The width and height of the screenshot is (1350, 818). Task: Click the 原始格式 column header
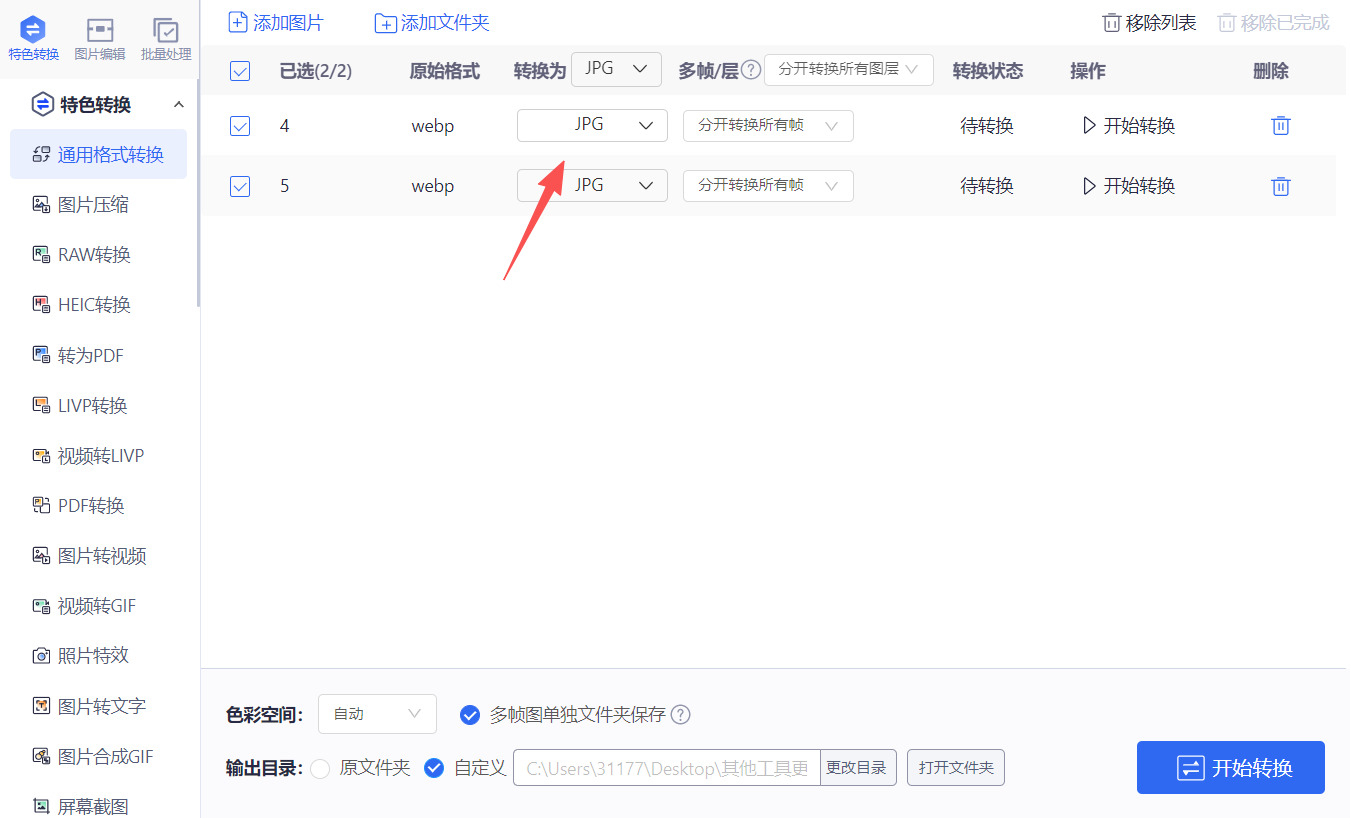coord(445,71)
